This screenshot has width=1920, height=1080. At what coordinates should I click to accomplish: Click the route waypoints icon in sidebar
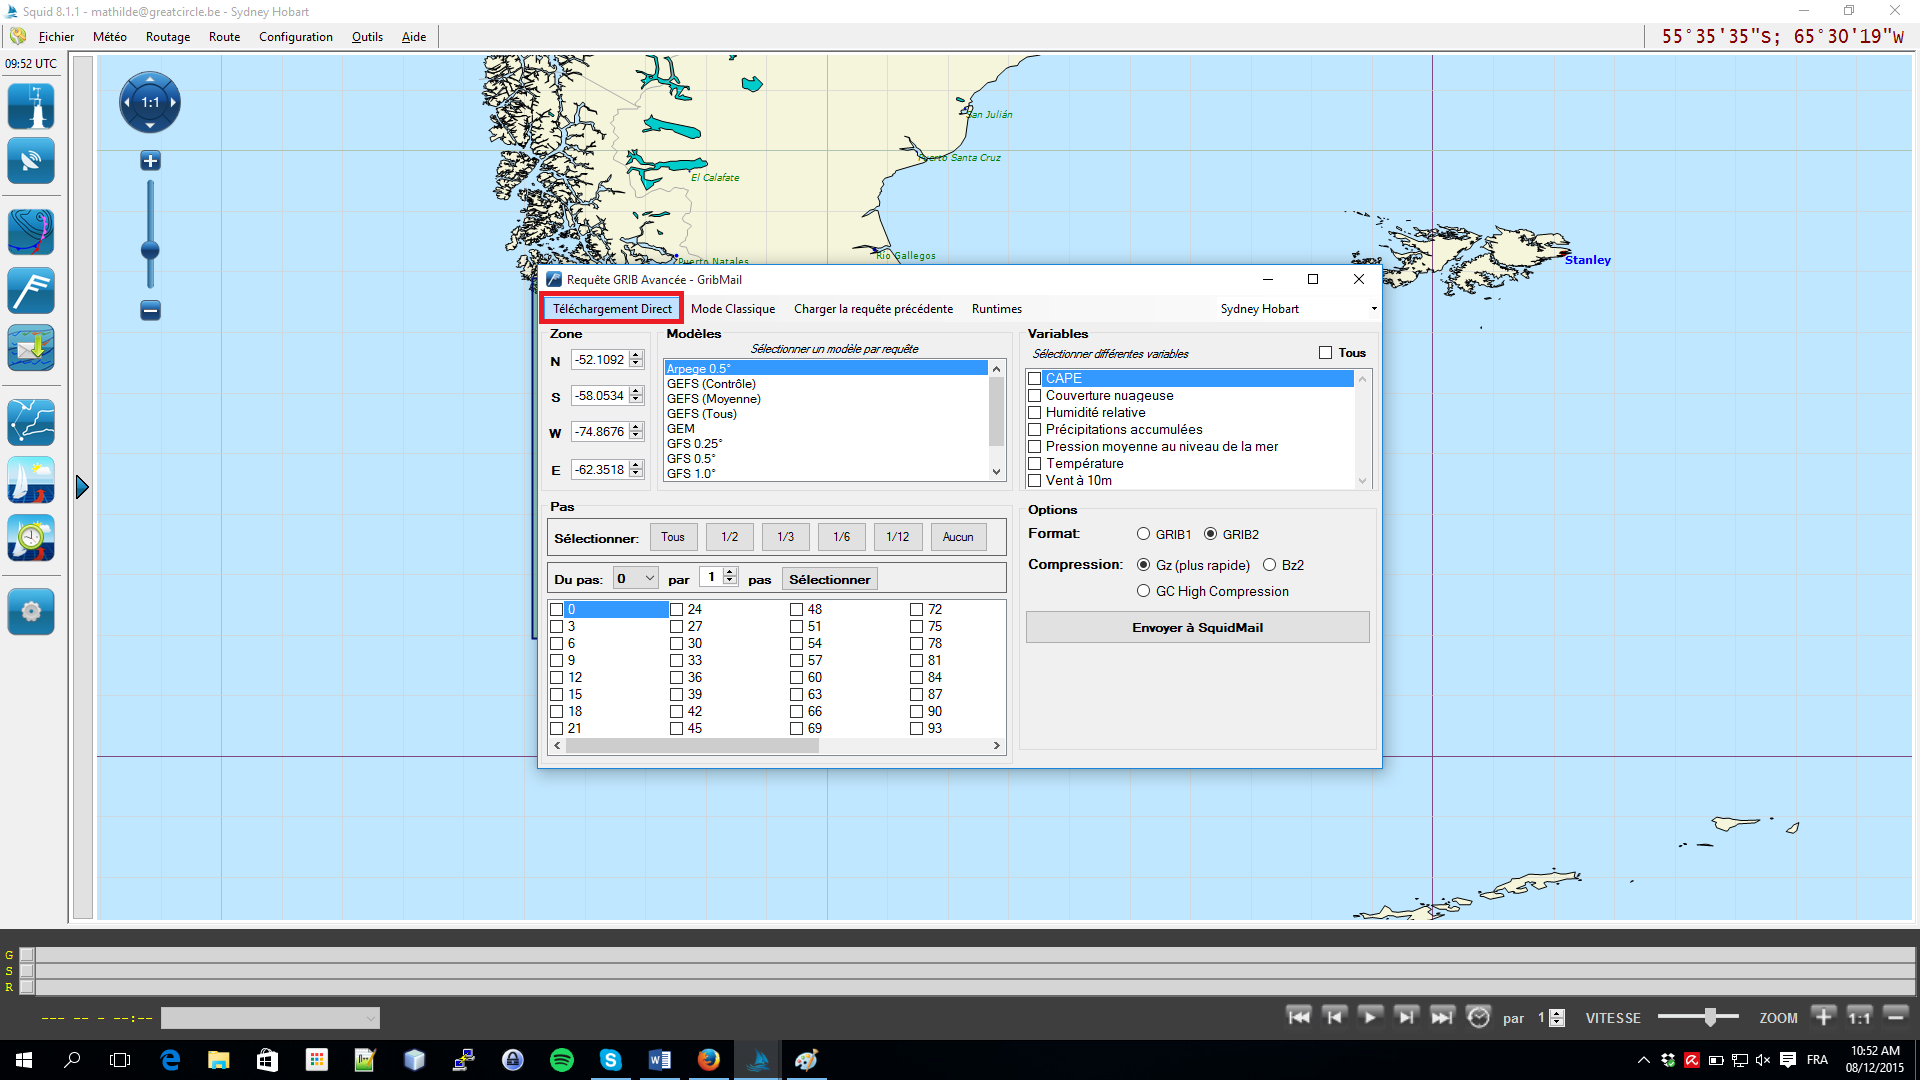(31, 422)
